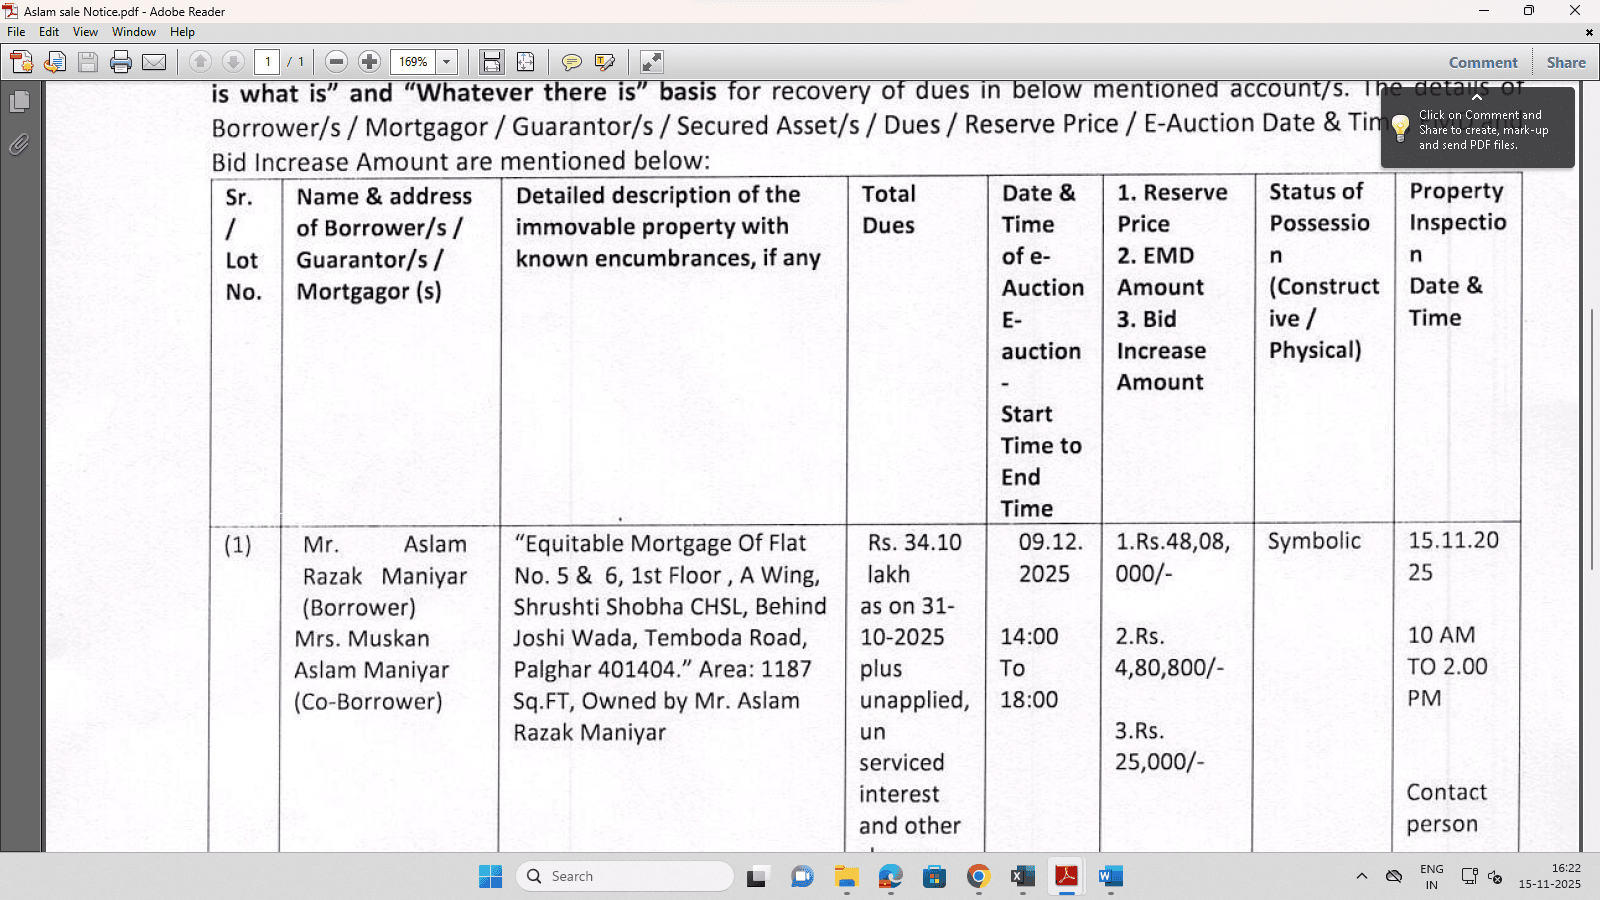Toggle fit one full page view
This screenshot has height=900, width=1600.
[x=525, y=62]
